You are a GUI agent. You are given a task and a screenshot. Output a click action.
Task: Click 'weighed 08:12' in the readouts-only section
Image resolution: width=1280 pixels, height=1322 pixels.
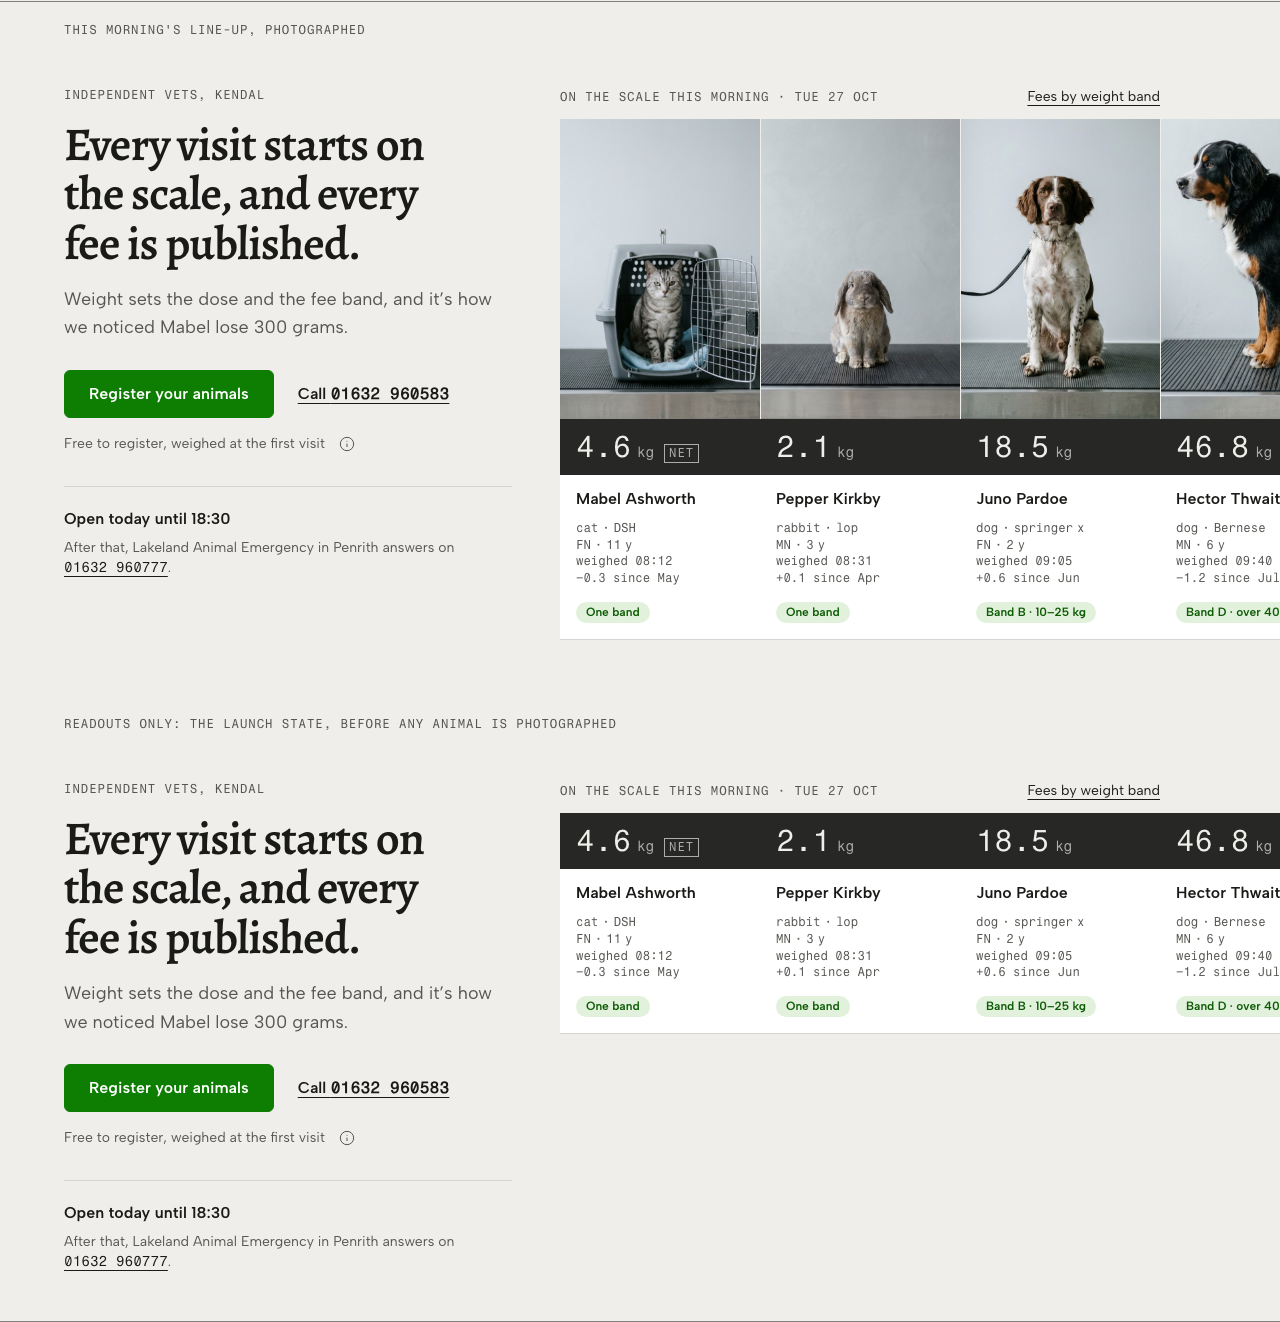point(624,956)
